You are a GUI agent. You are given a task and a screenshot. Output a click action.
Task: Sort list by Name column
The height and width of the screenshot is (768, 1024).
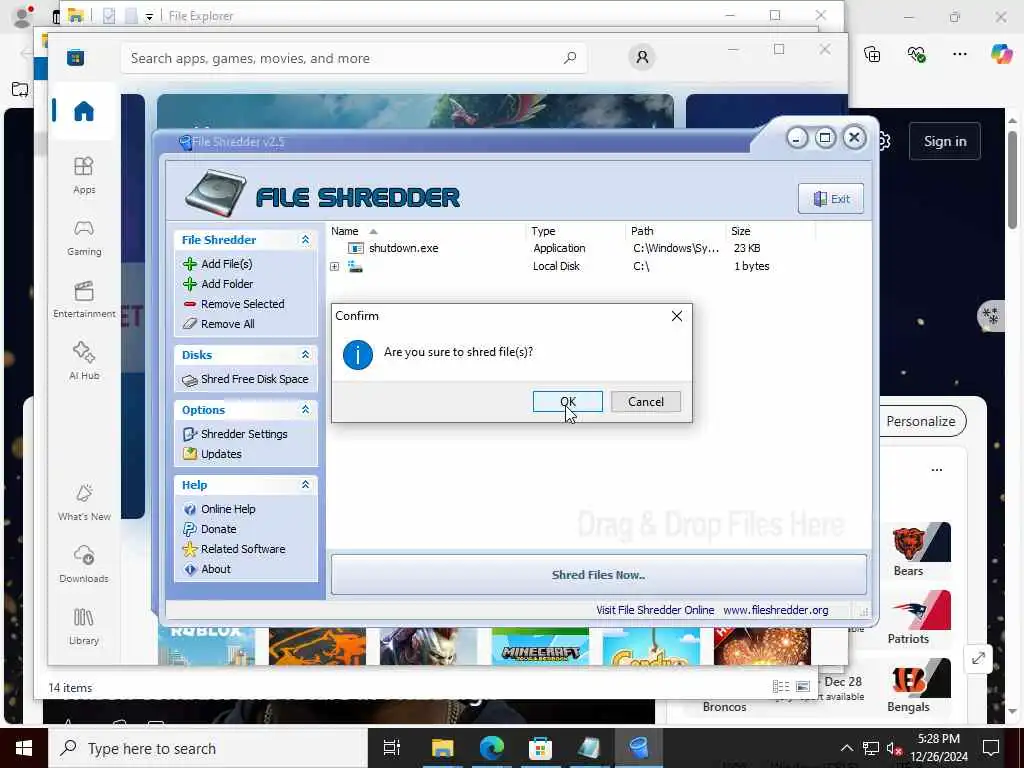(x=344, y=231)
